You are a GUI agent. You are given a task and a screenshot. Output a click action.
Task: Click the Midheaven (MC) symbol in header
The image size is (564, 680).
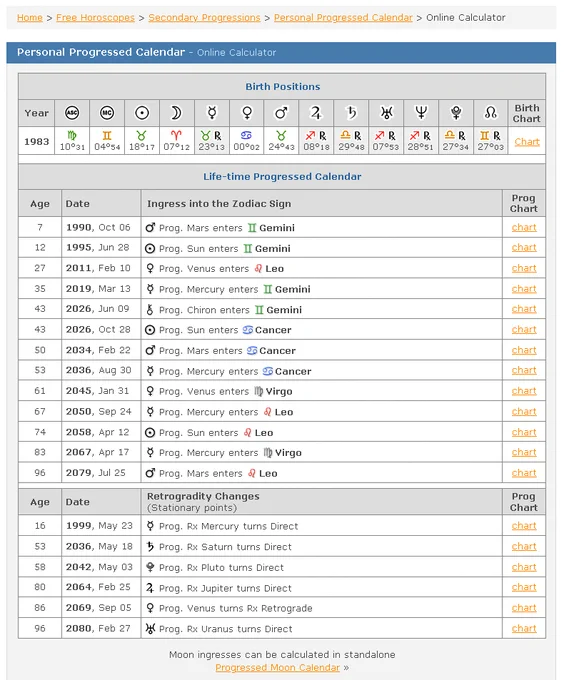[x=107, y=113]
